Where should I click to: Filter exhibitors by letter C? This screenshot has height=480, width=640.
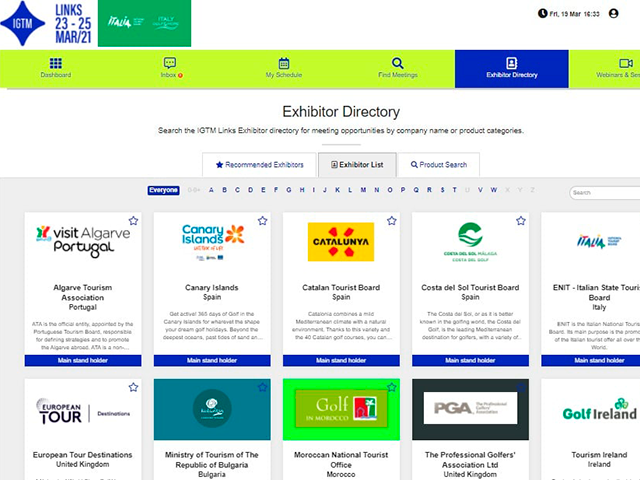[237, 190]
